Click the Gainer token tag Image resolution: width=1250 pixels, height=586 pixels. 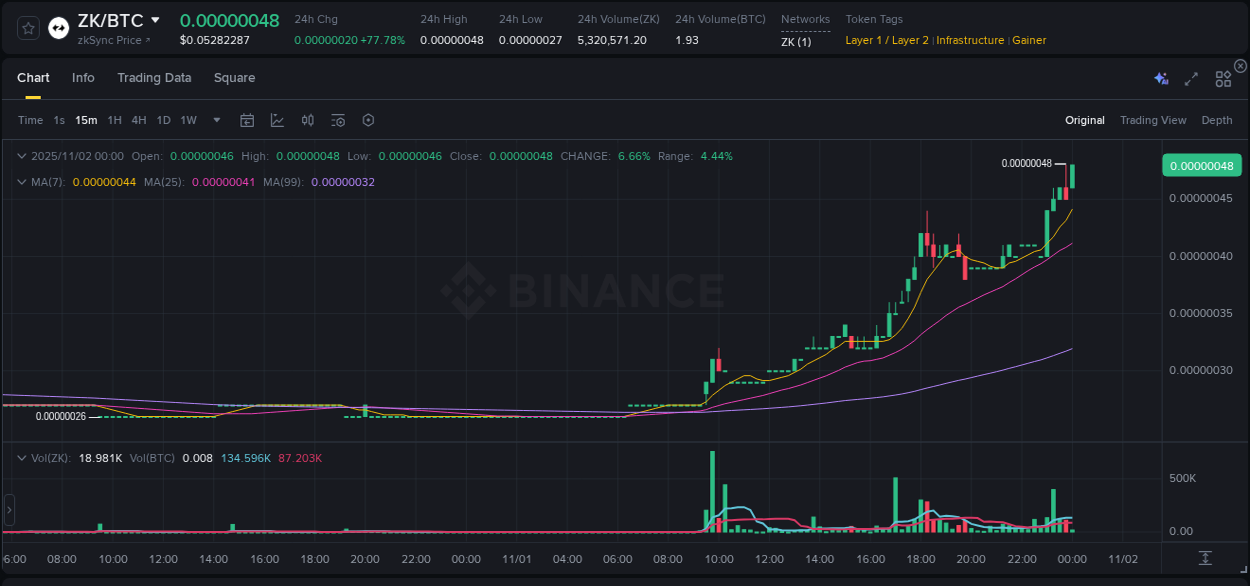click(1029, 40)
